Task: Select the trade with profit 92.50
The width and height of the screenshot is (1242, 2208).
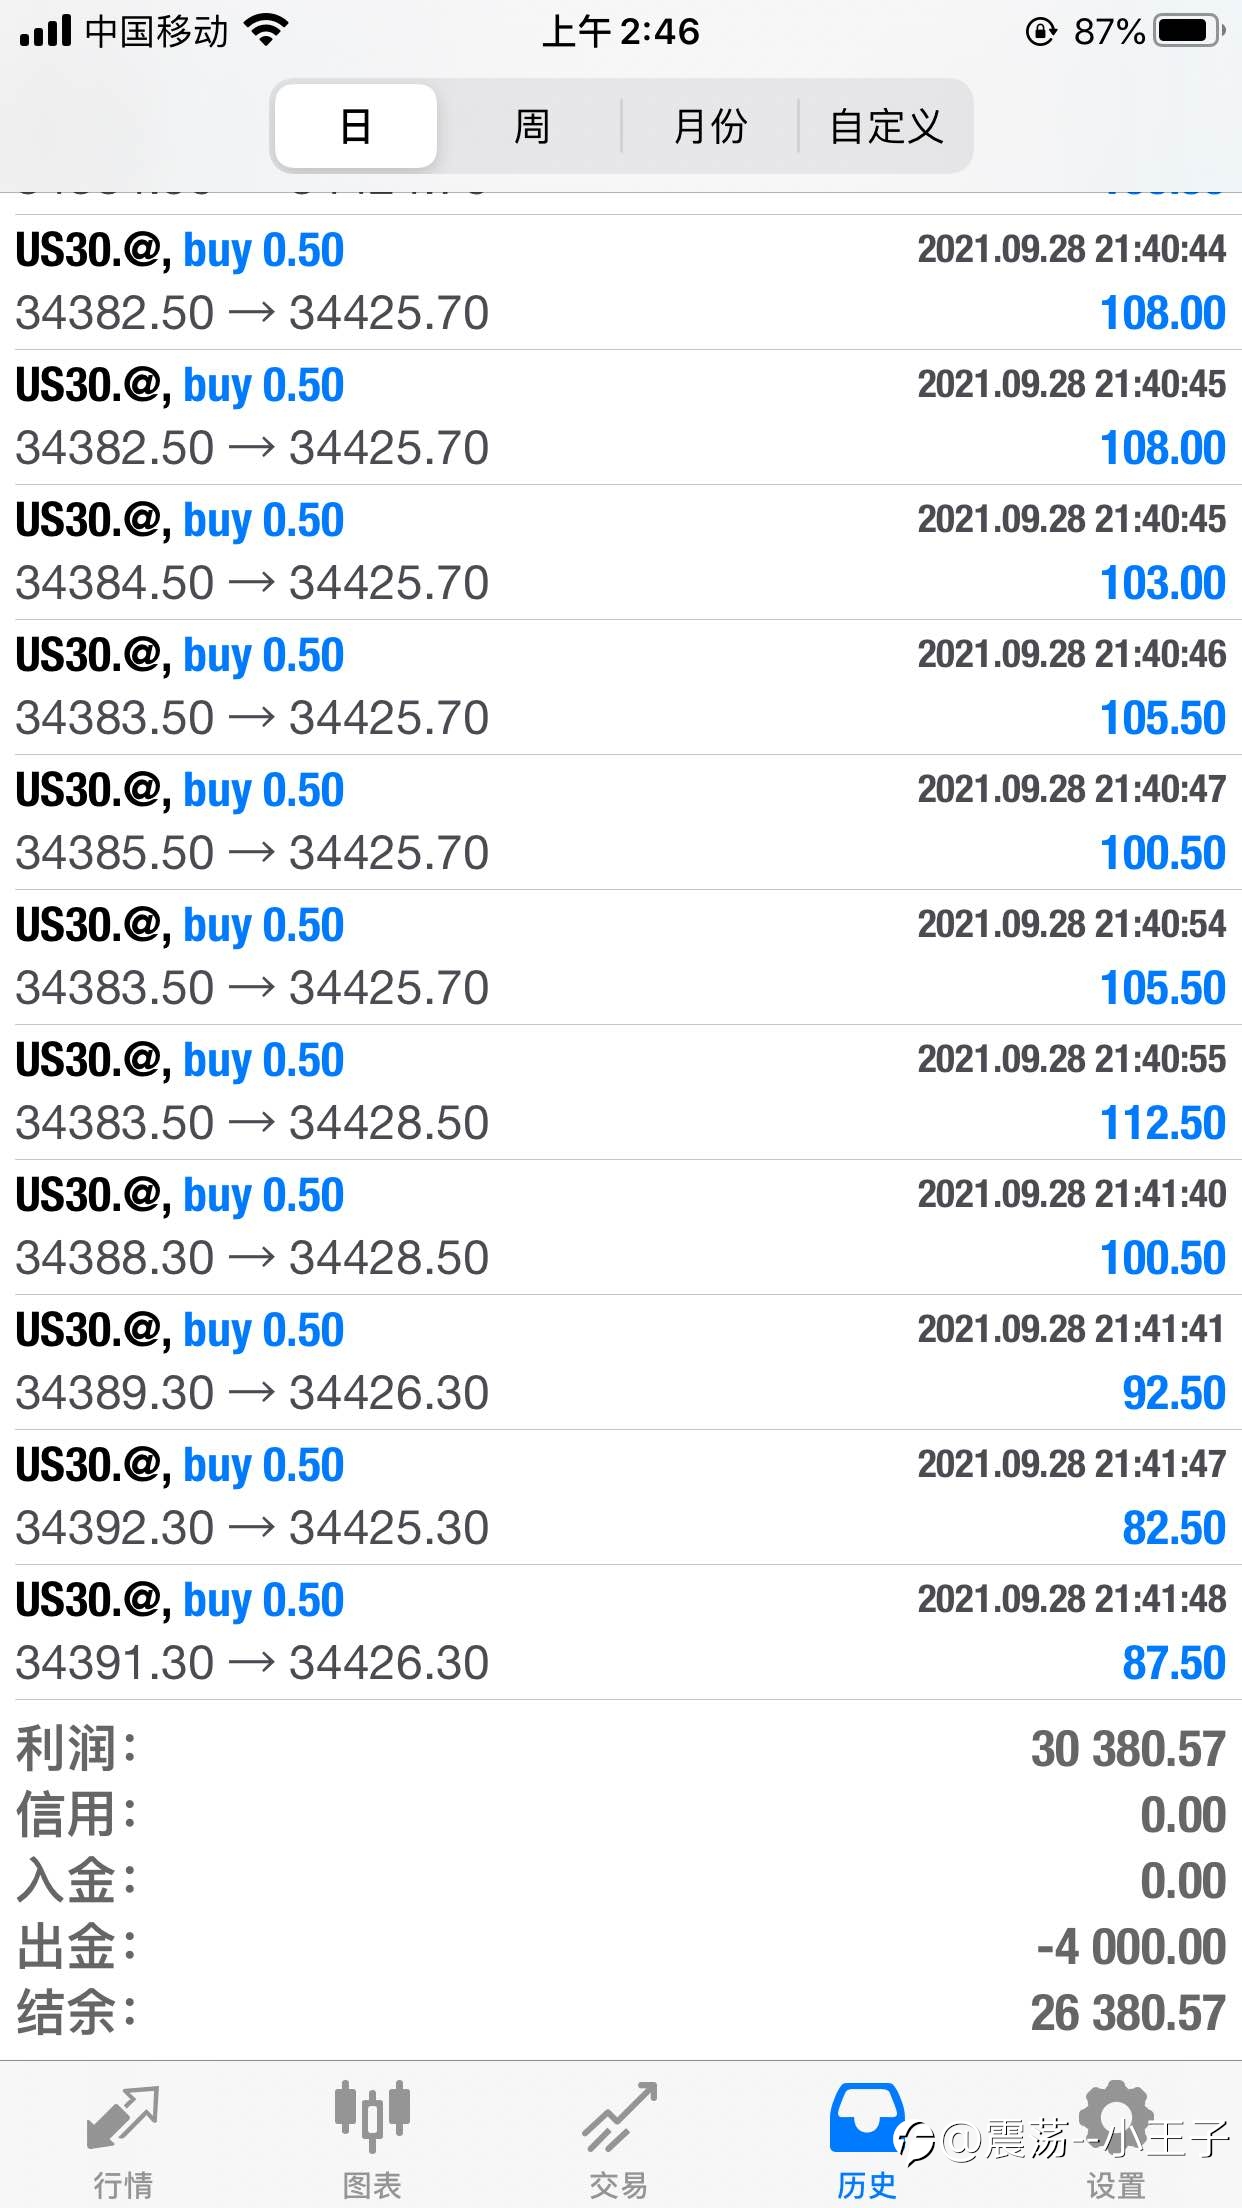Action: (x=621, y=1362)
